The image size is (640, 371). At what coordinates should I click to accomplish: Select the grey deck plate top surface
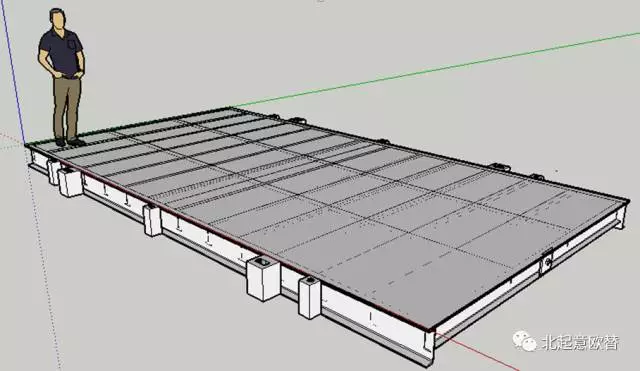click(327, 204)
